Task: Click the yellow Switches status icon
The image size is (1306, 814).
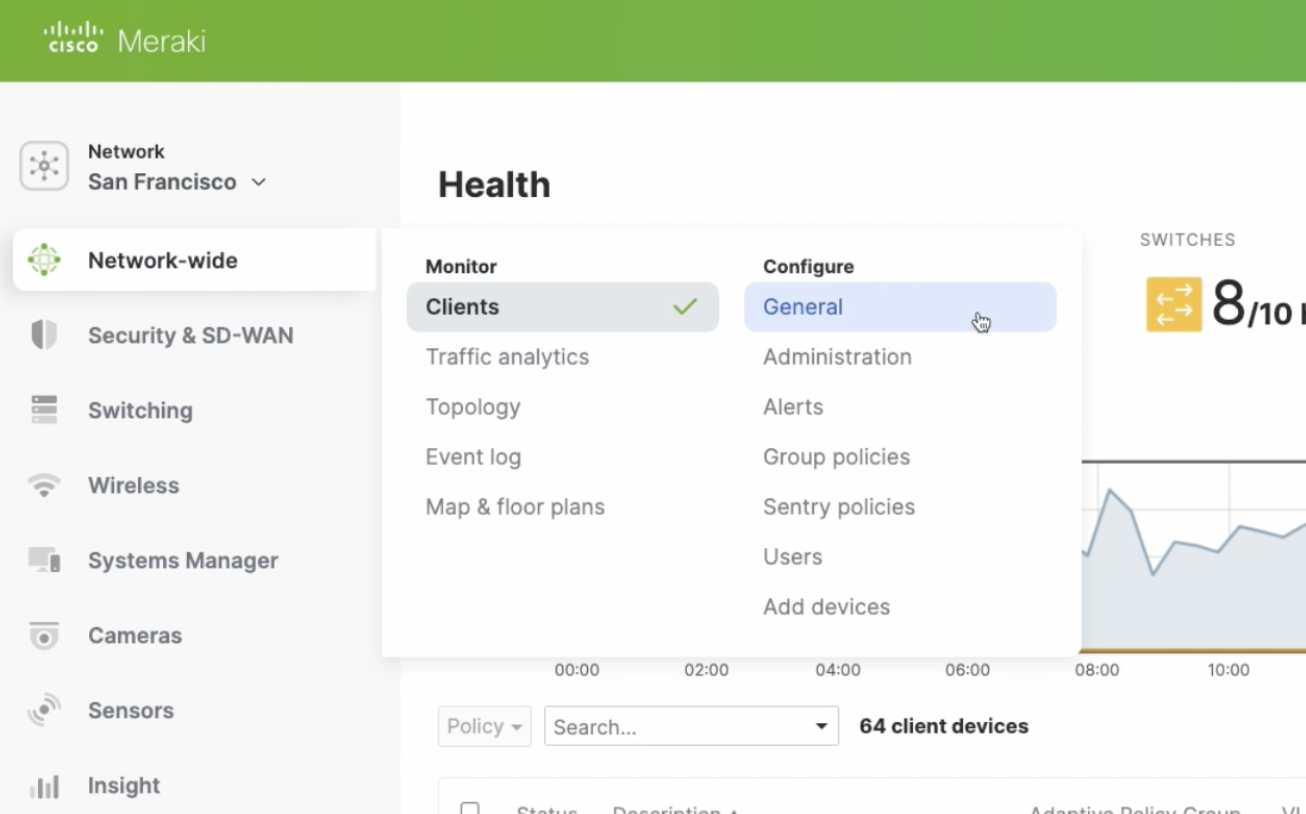Action: click(1173, 303)
